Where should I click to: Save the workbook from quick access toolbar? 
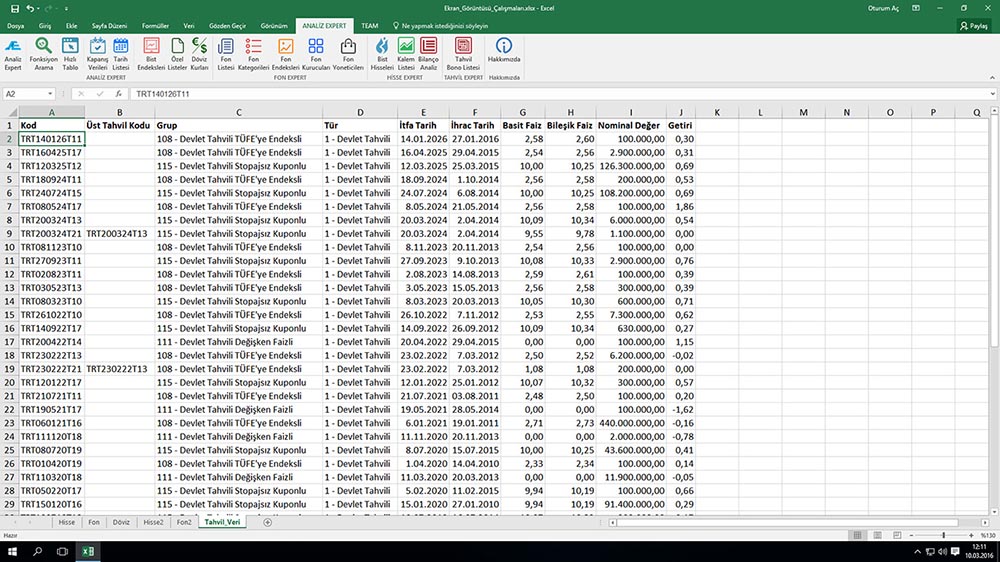(x=15, y=8)
